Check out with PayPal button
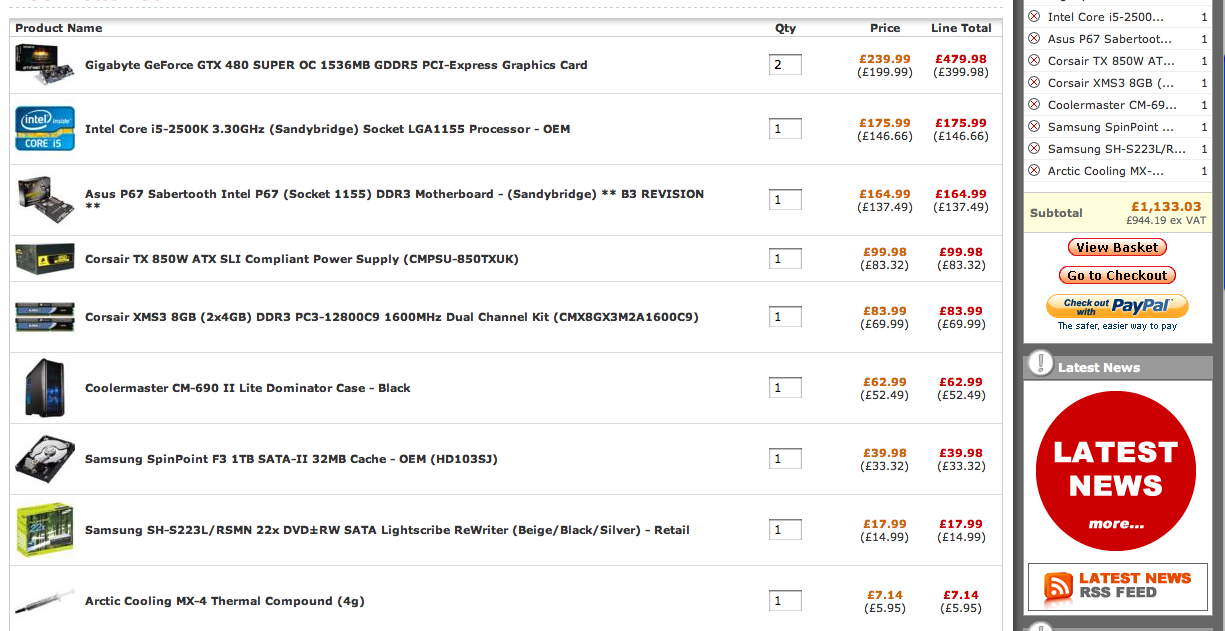The image size is (1225, 631). (1117, 306)
